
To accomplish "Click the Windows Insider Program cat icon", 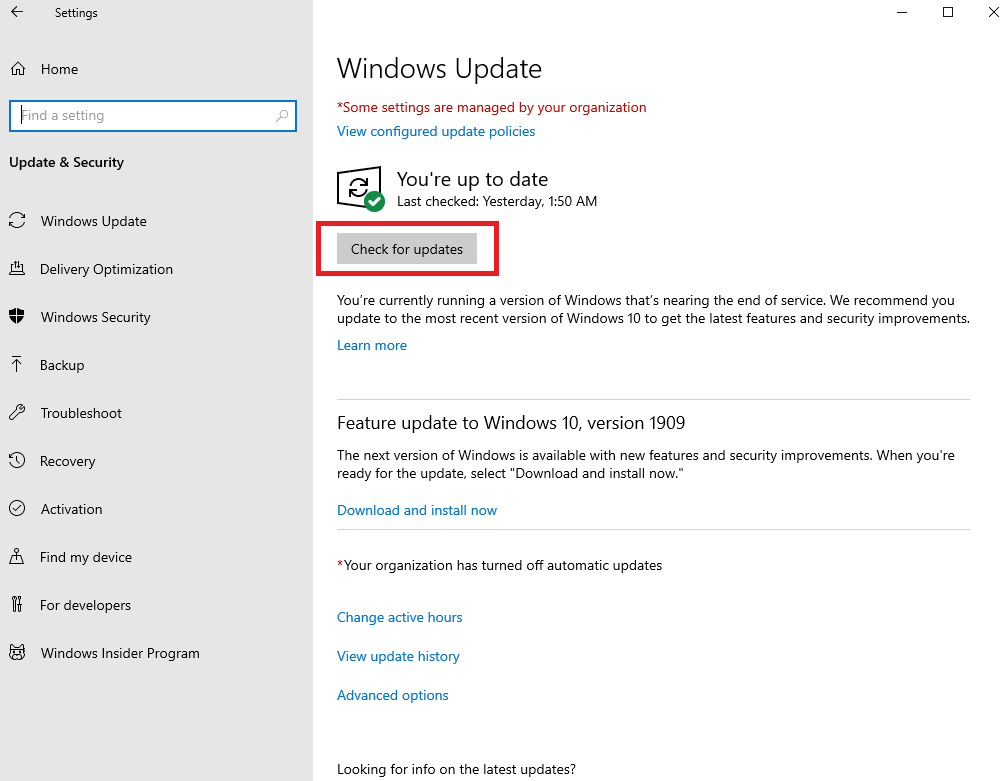I will point(17,652).
